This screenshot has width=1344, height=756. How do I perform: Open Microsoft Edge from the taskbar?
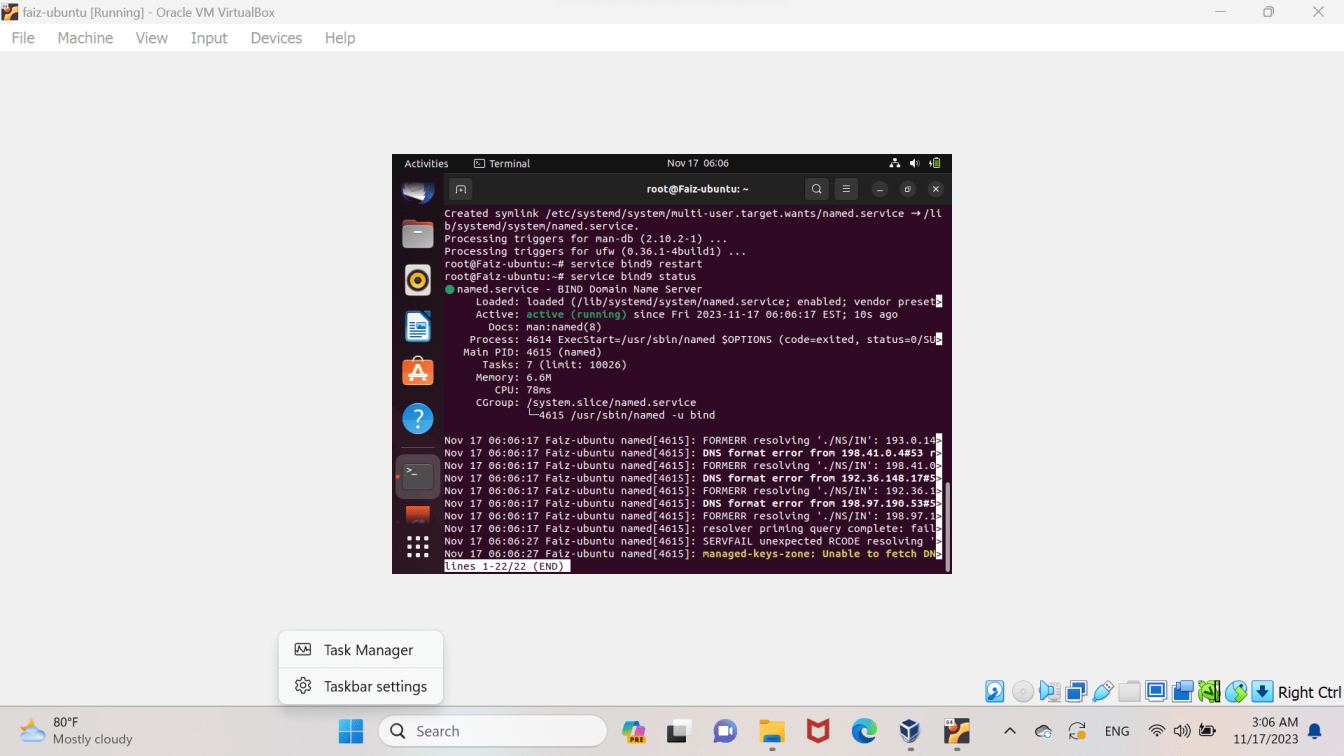(864, 731)
